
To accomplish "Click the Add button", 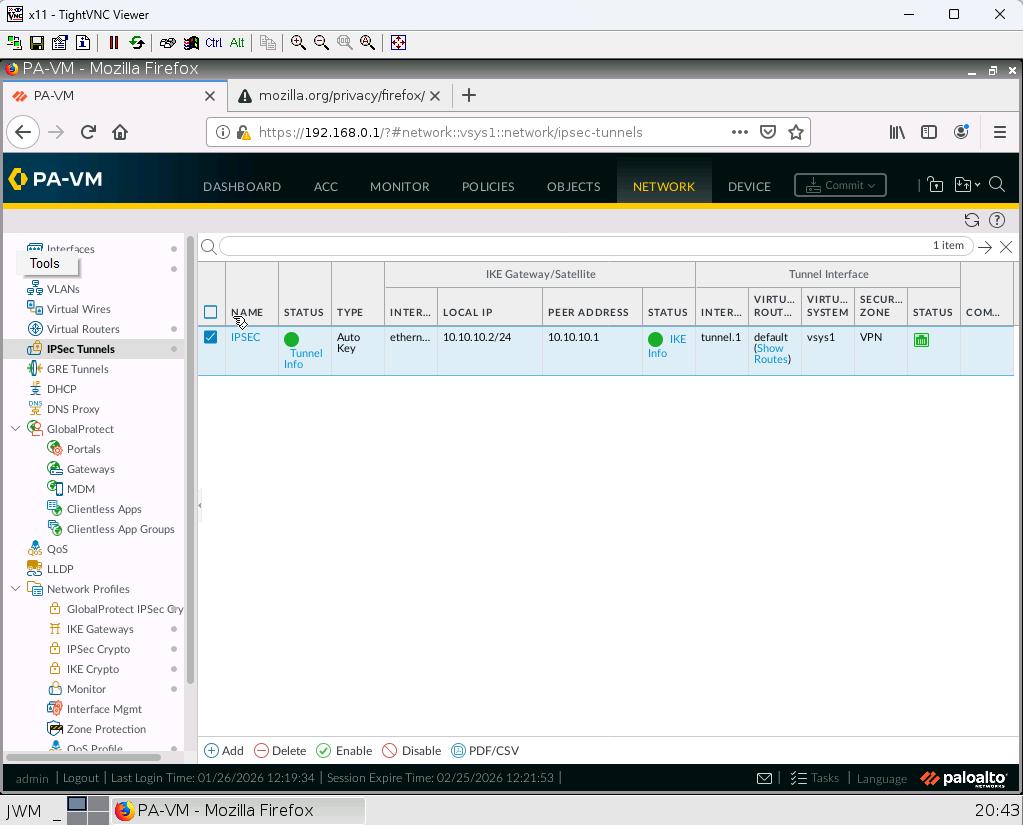I will click(x=224, y=751).
